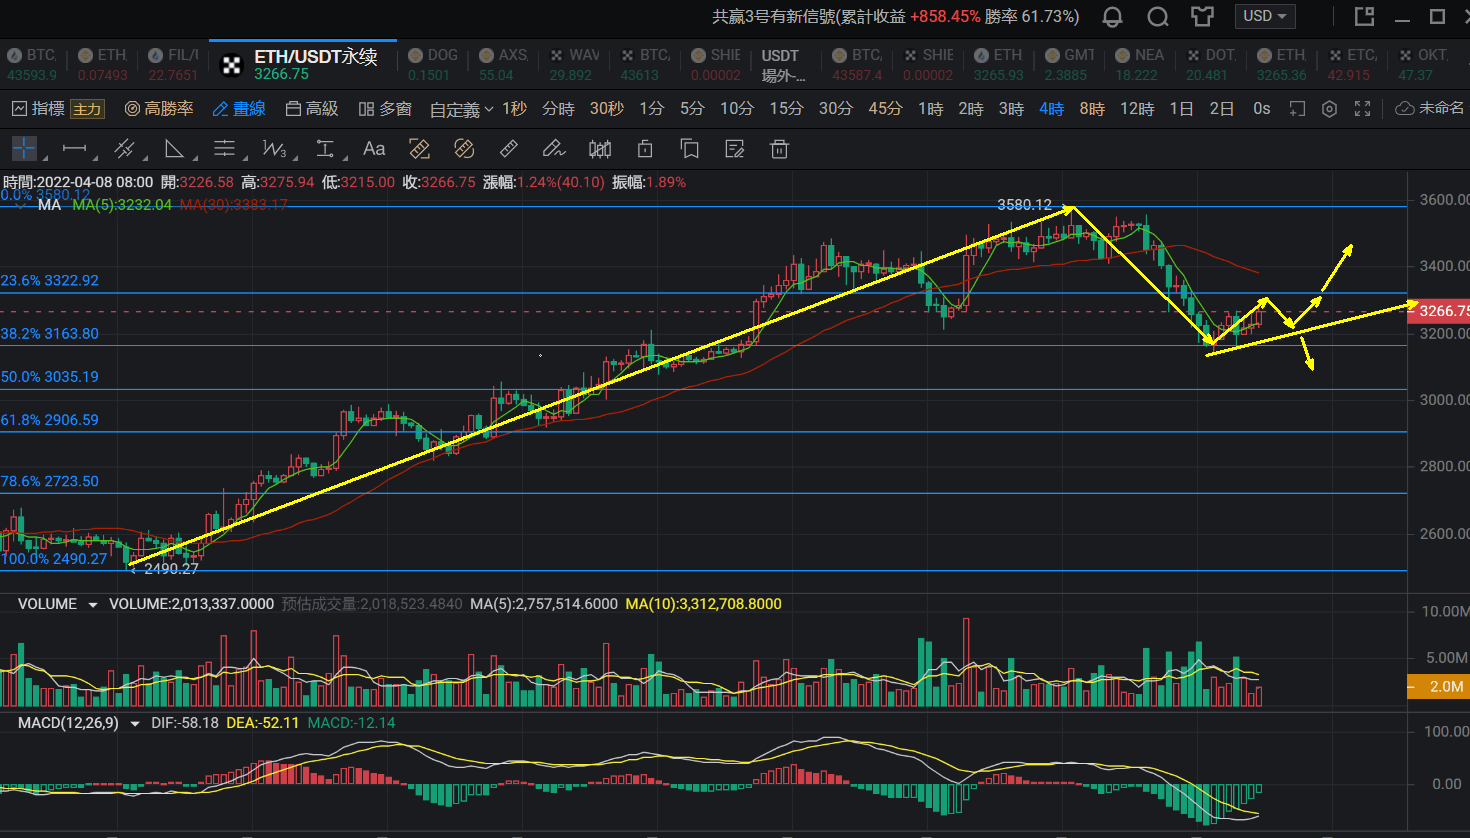The image size is (1470, 838).
Task: Toggle the 高勝率 high win-rate option
Action: point(159,108)
